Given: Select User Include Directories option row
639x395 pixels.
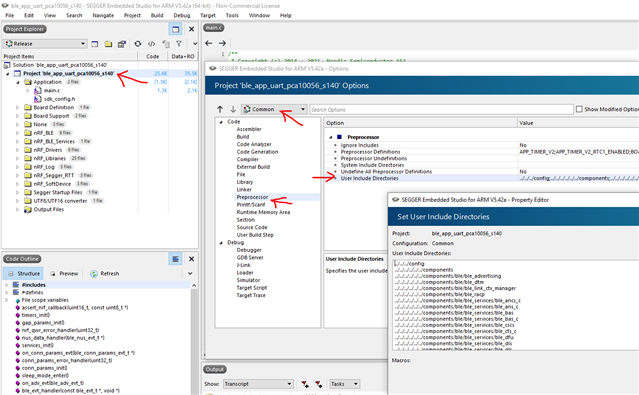Looking at the screenshot, I should coord(482,179).
